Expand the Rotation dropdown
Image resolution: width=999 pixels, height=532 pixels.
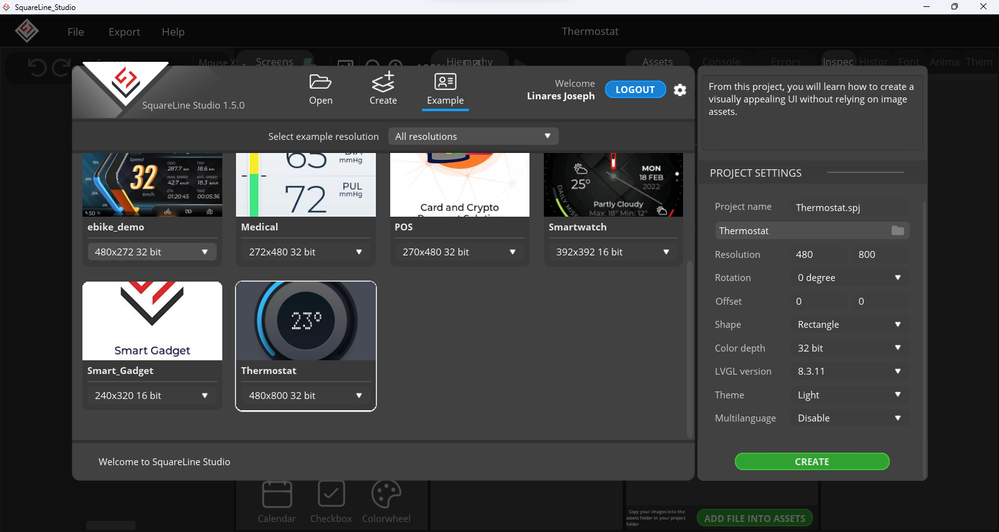(x=850, y=278)
